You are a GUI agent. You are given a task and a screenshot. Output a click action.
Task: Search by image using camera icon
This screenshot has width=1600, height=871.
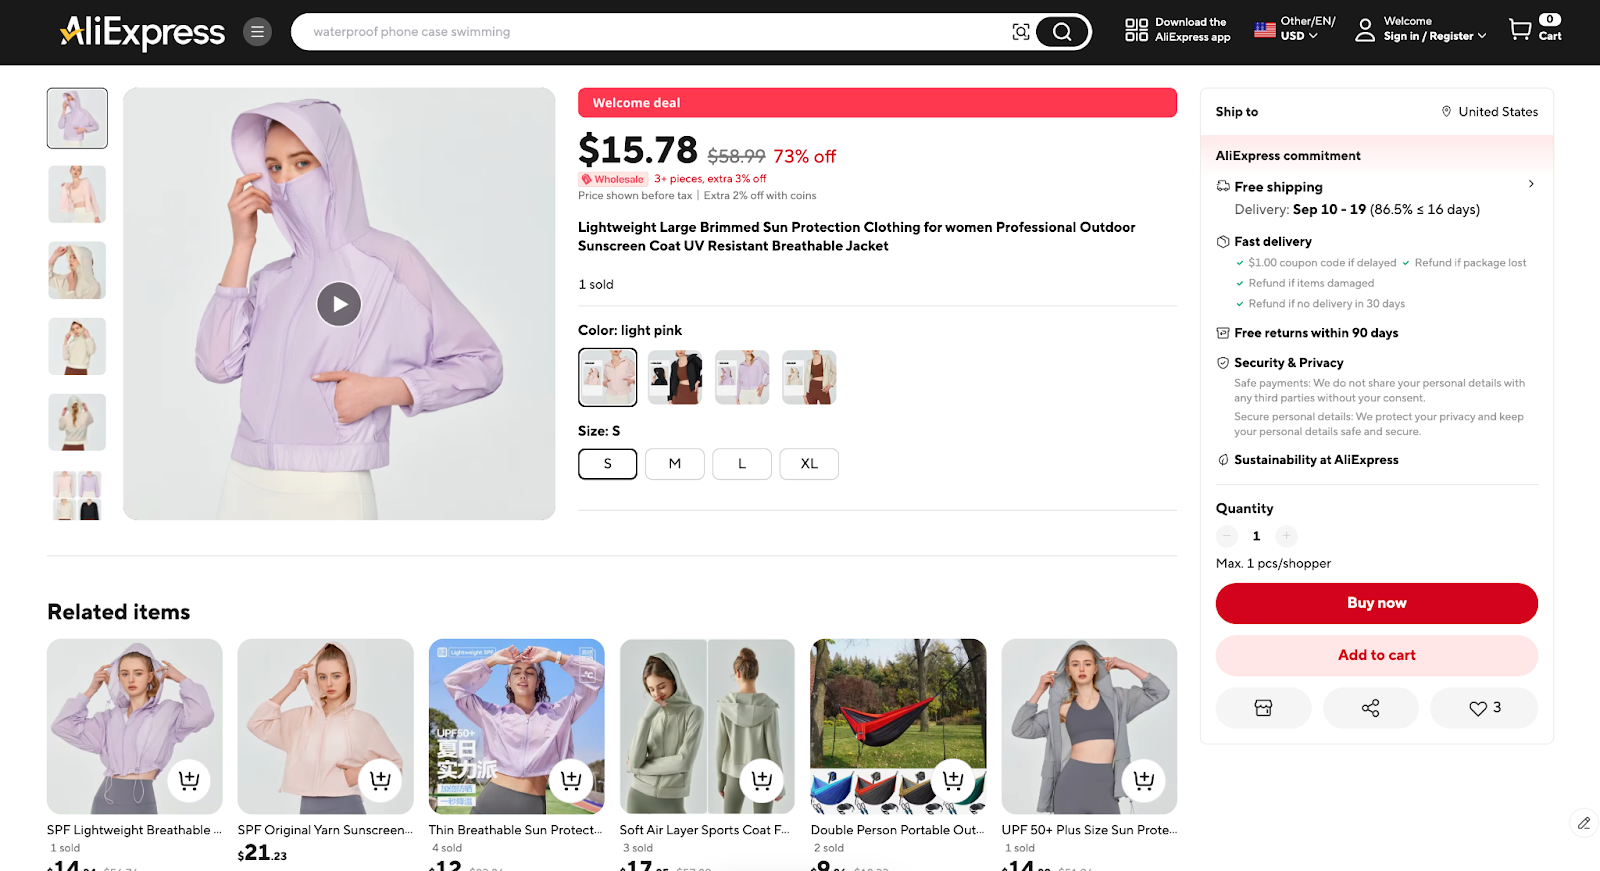pyautogui.click(x=1020, y=32)
